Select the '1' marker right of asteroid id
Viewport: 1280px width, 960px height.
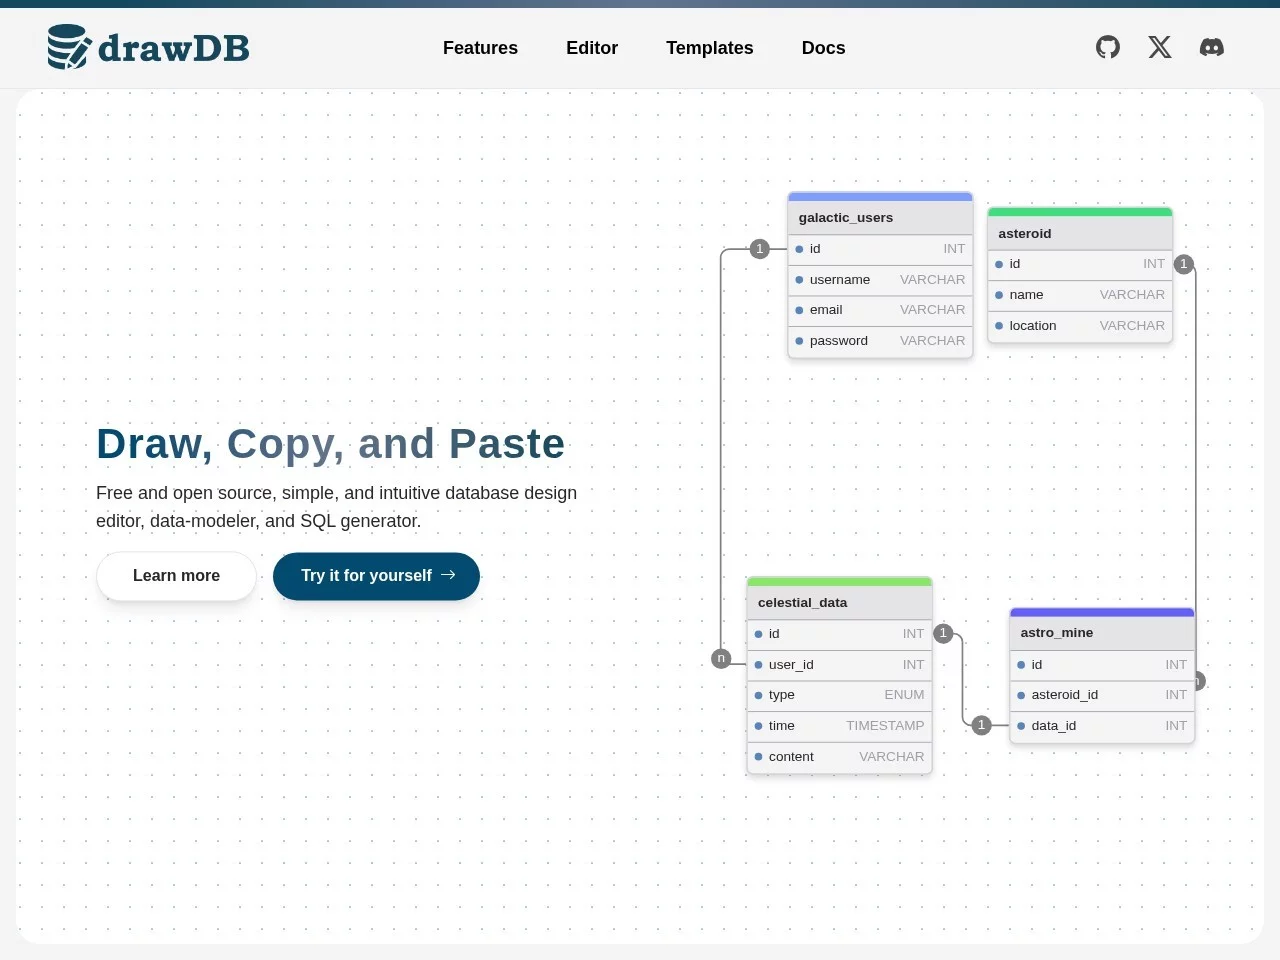click(x=1184, y=264)
